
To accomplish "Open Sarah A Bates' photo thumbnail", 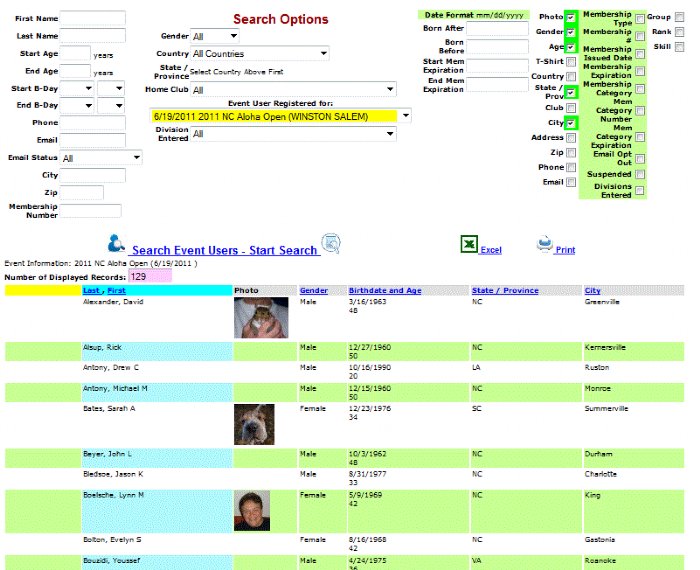I will 254,424.
